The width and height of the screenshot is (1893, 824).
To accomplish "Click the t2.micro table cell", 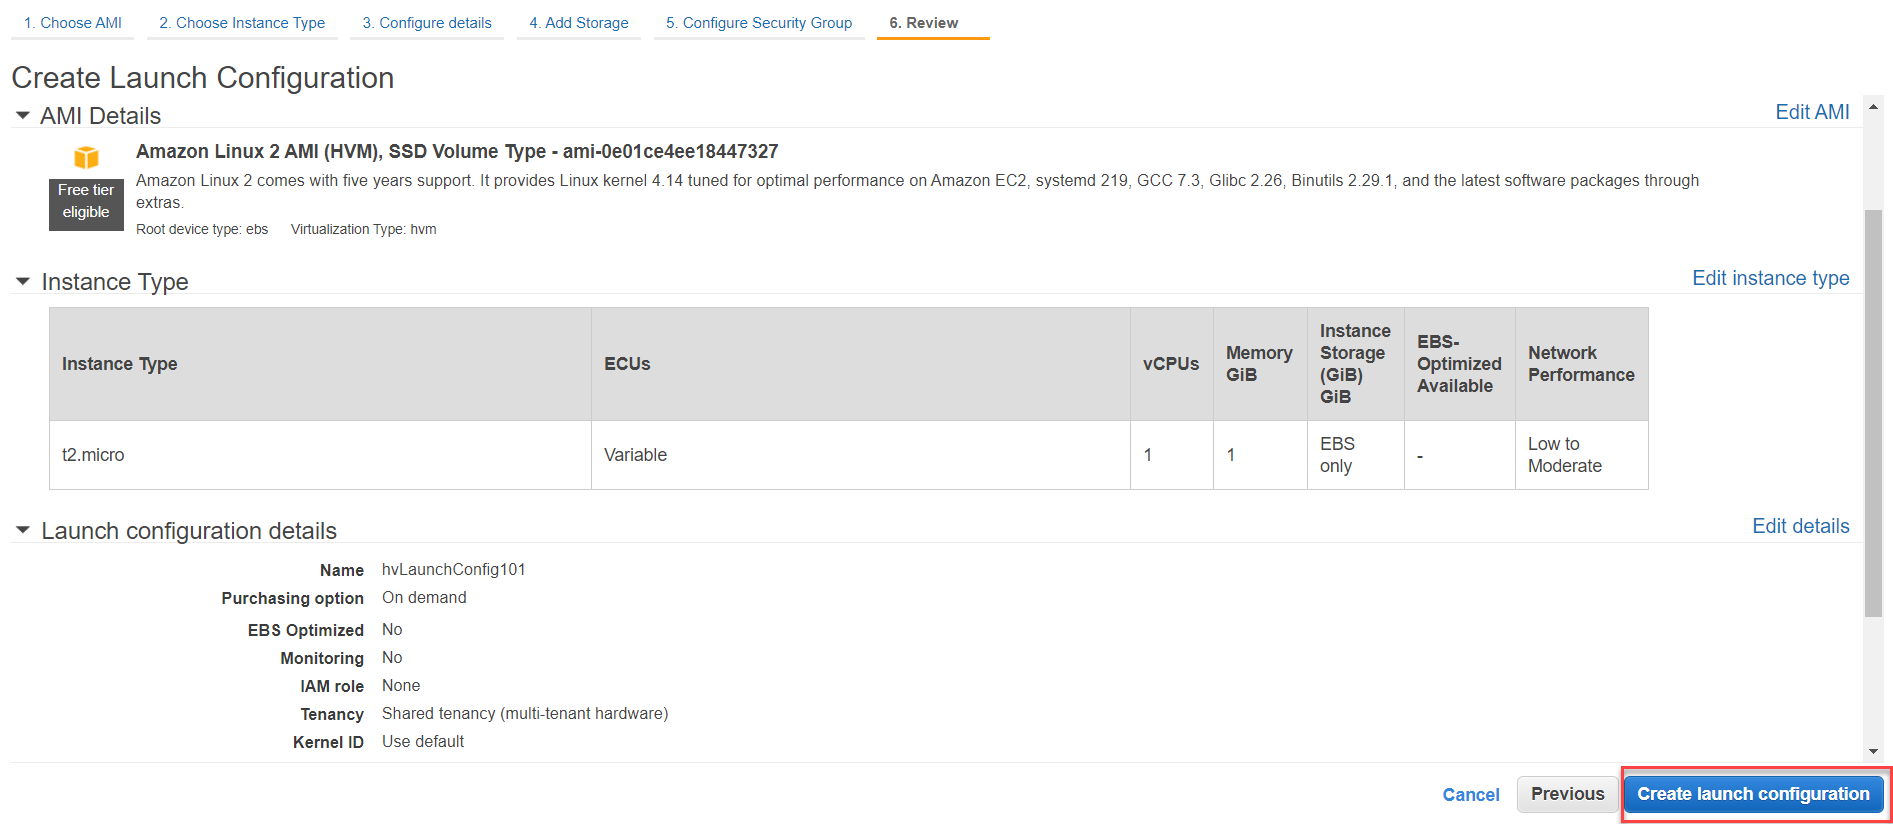I will click(320, 455).
